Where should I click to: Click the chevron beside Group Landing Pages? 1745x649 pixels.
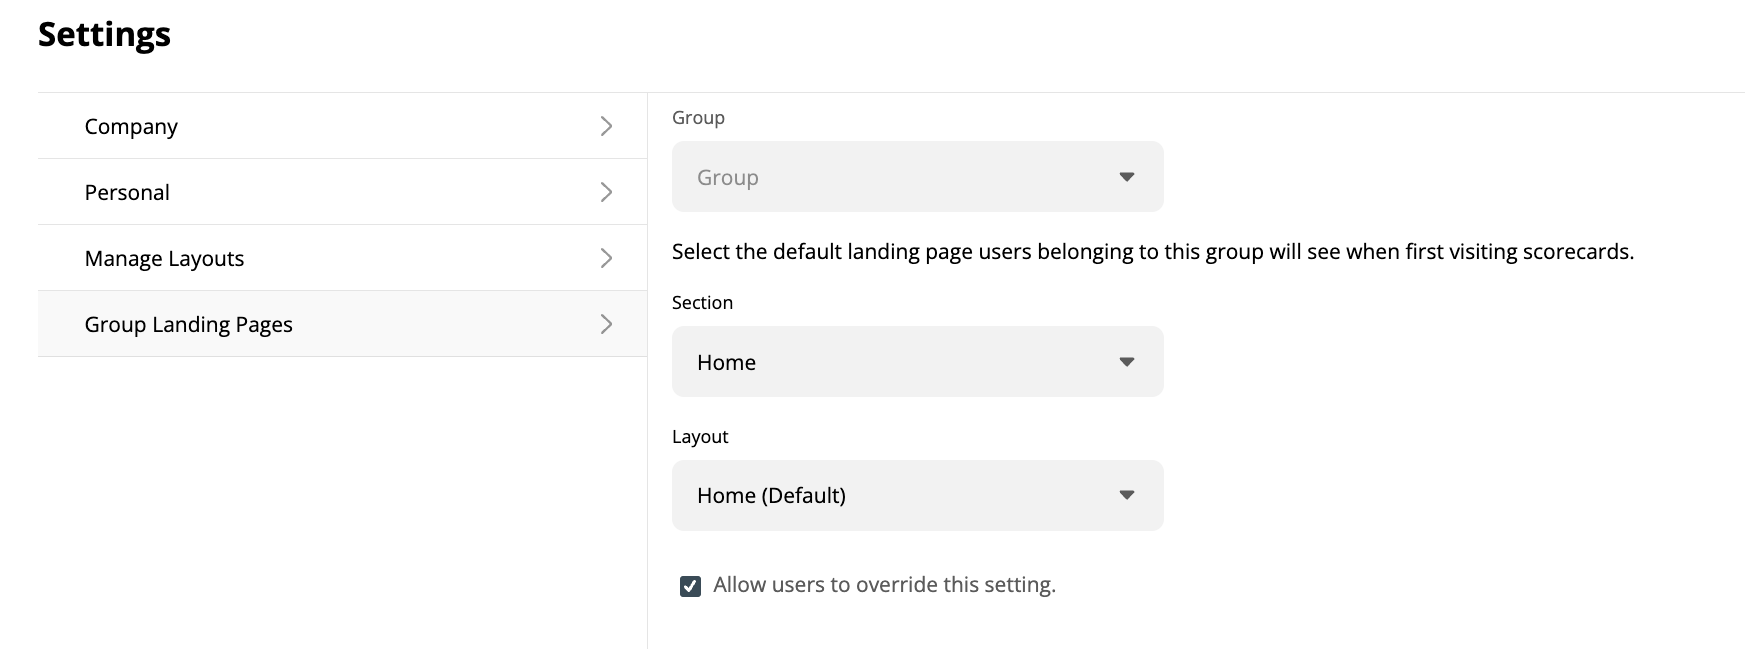606,324
